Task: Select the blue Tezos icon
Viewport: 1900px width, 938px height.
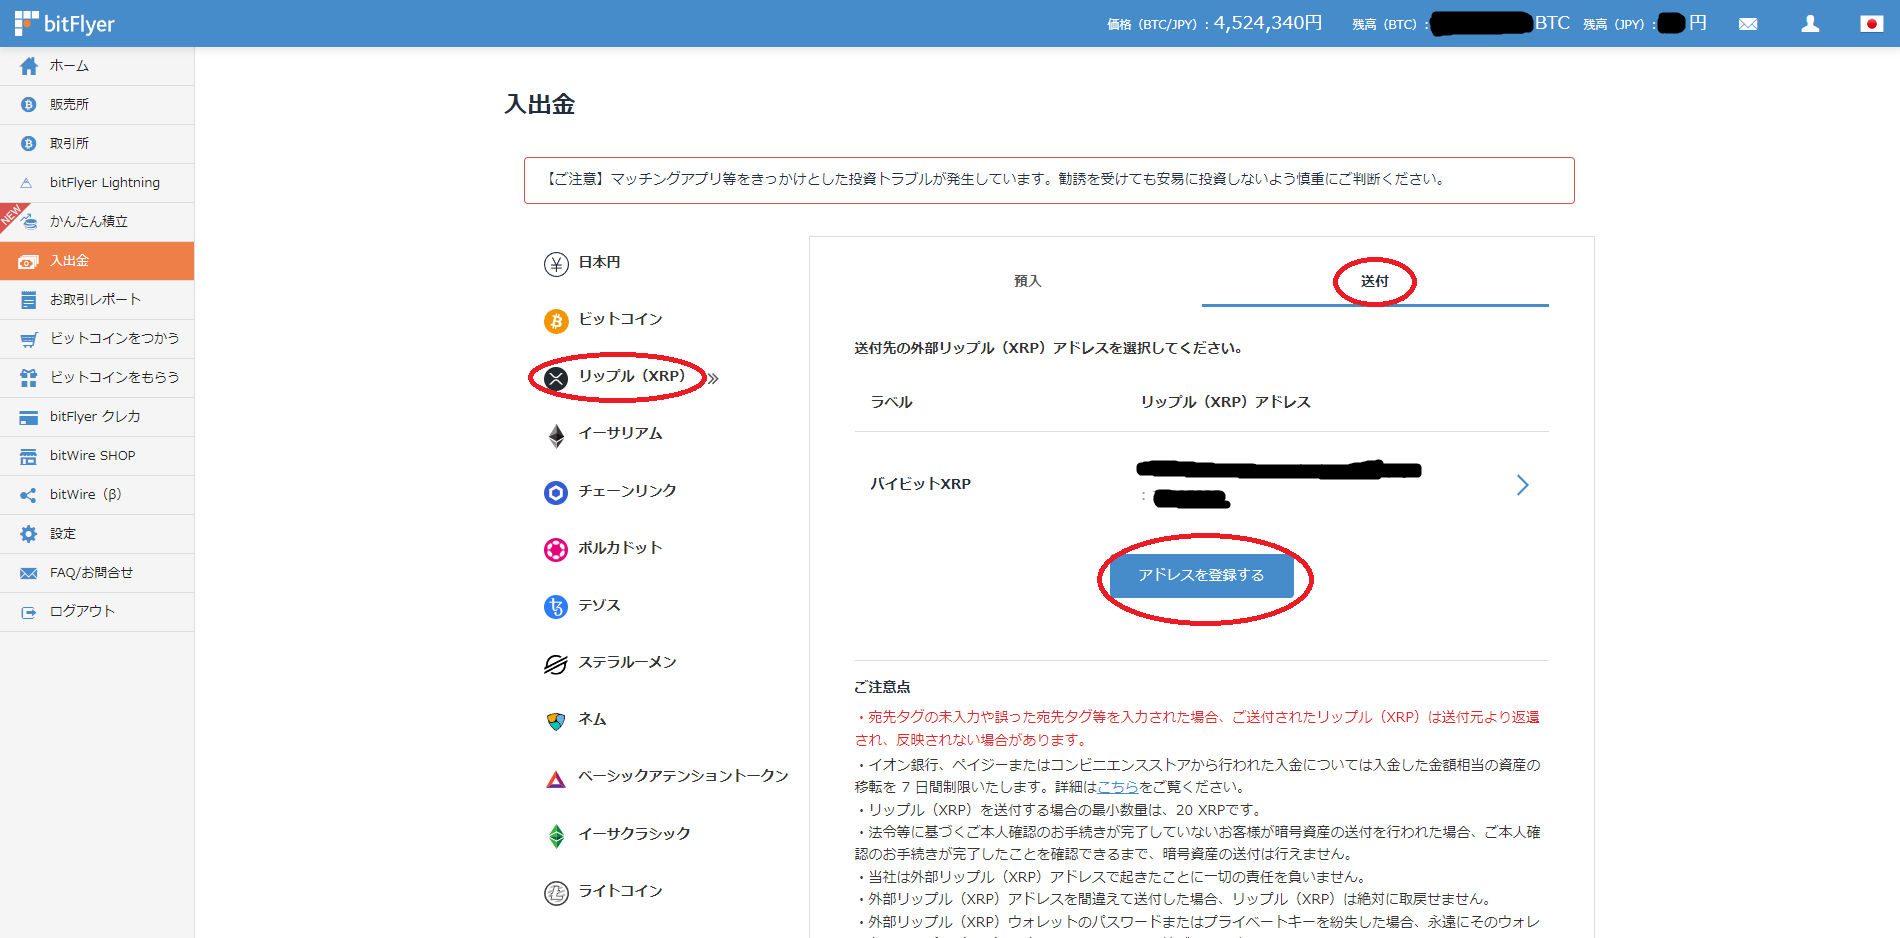Action: click(x=556, y=607)
